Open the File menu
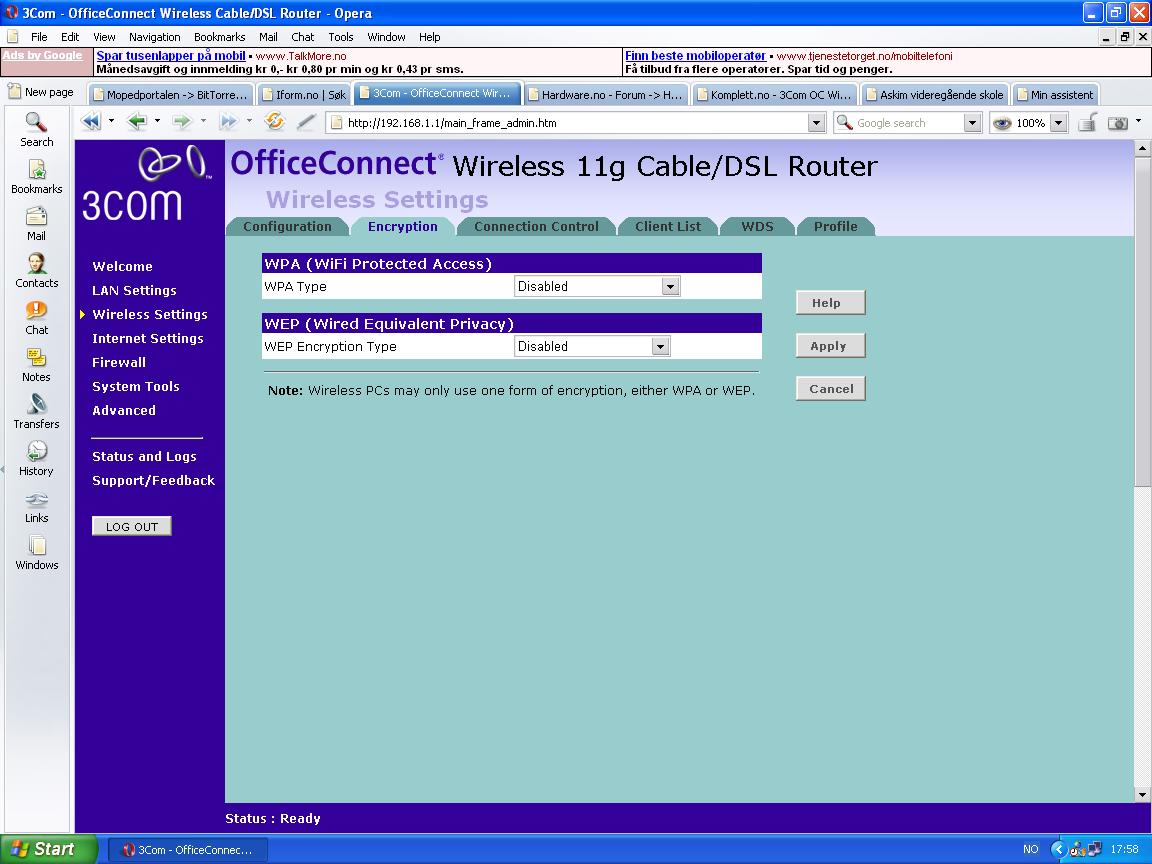Screen dimensions: 1152x864 [x=39, y=37]
